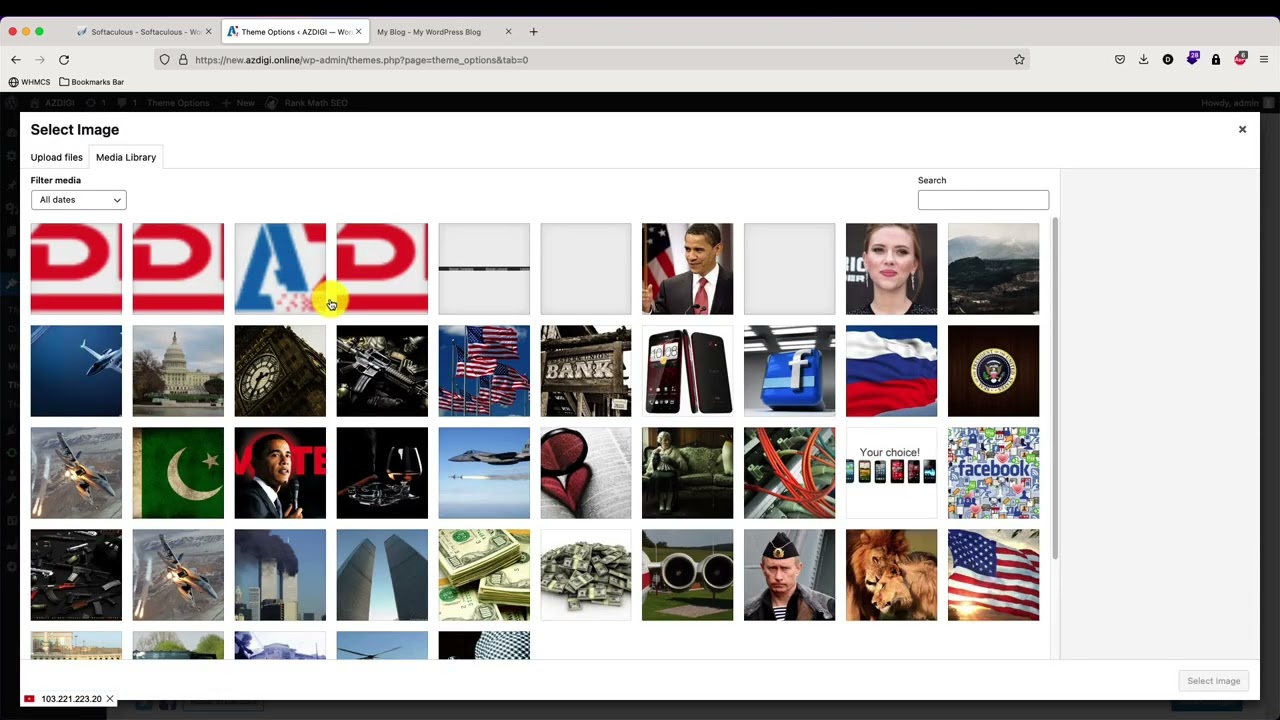Dismiss the 103.221.223.20 IP badge
Image resolution: width=1280 pixels, height=720 pixels.
pos(110,699)
